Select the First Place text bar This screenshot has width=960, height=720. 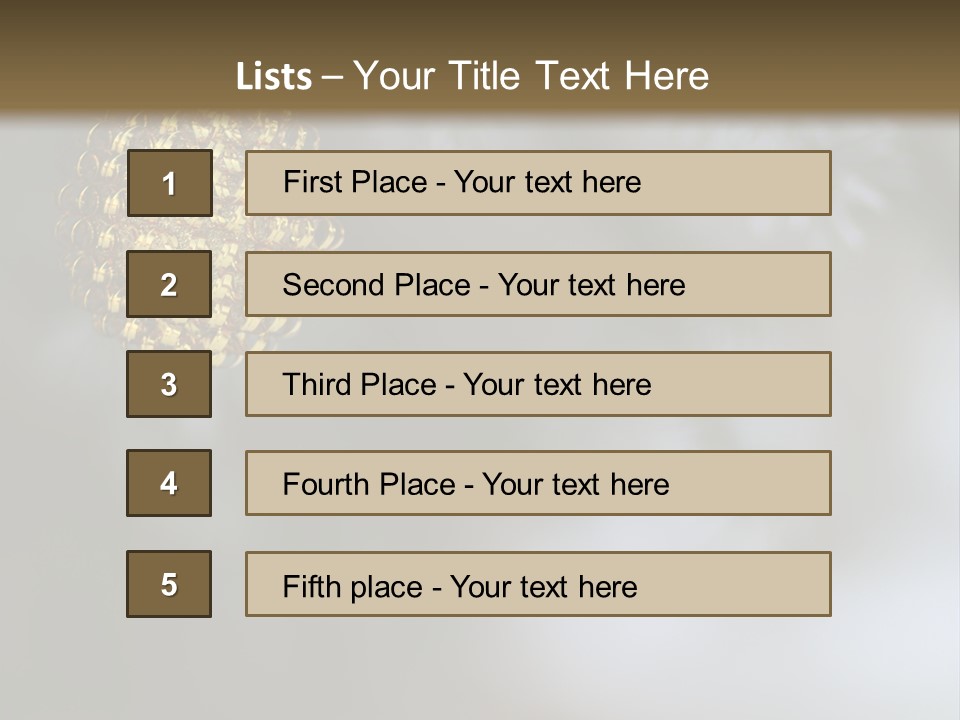click(538, 183)
